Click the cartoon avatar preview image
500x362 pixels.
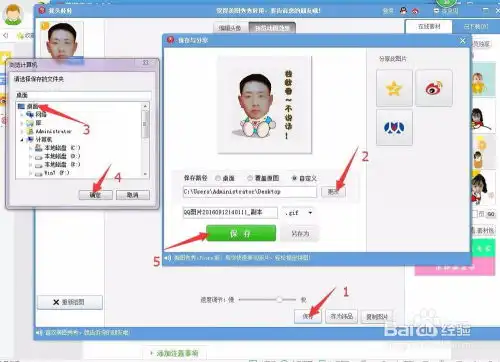(265, 105)
